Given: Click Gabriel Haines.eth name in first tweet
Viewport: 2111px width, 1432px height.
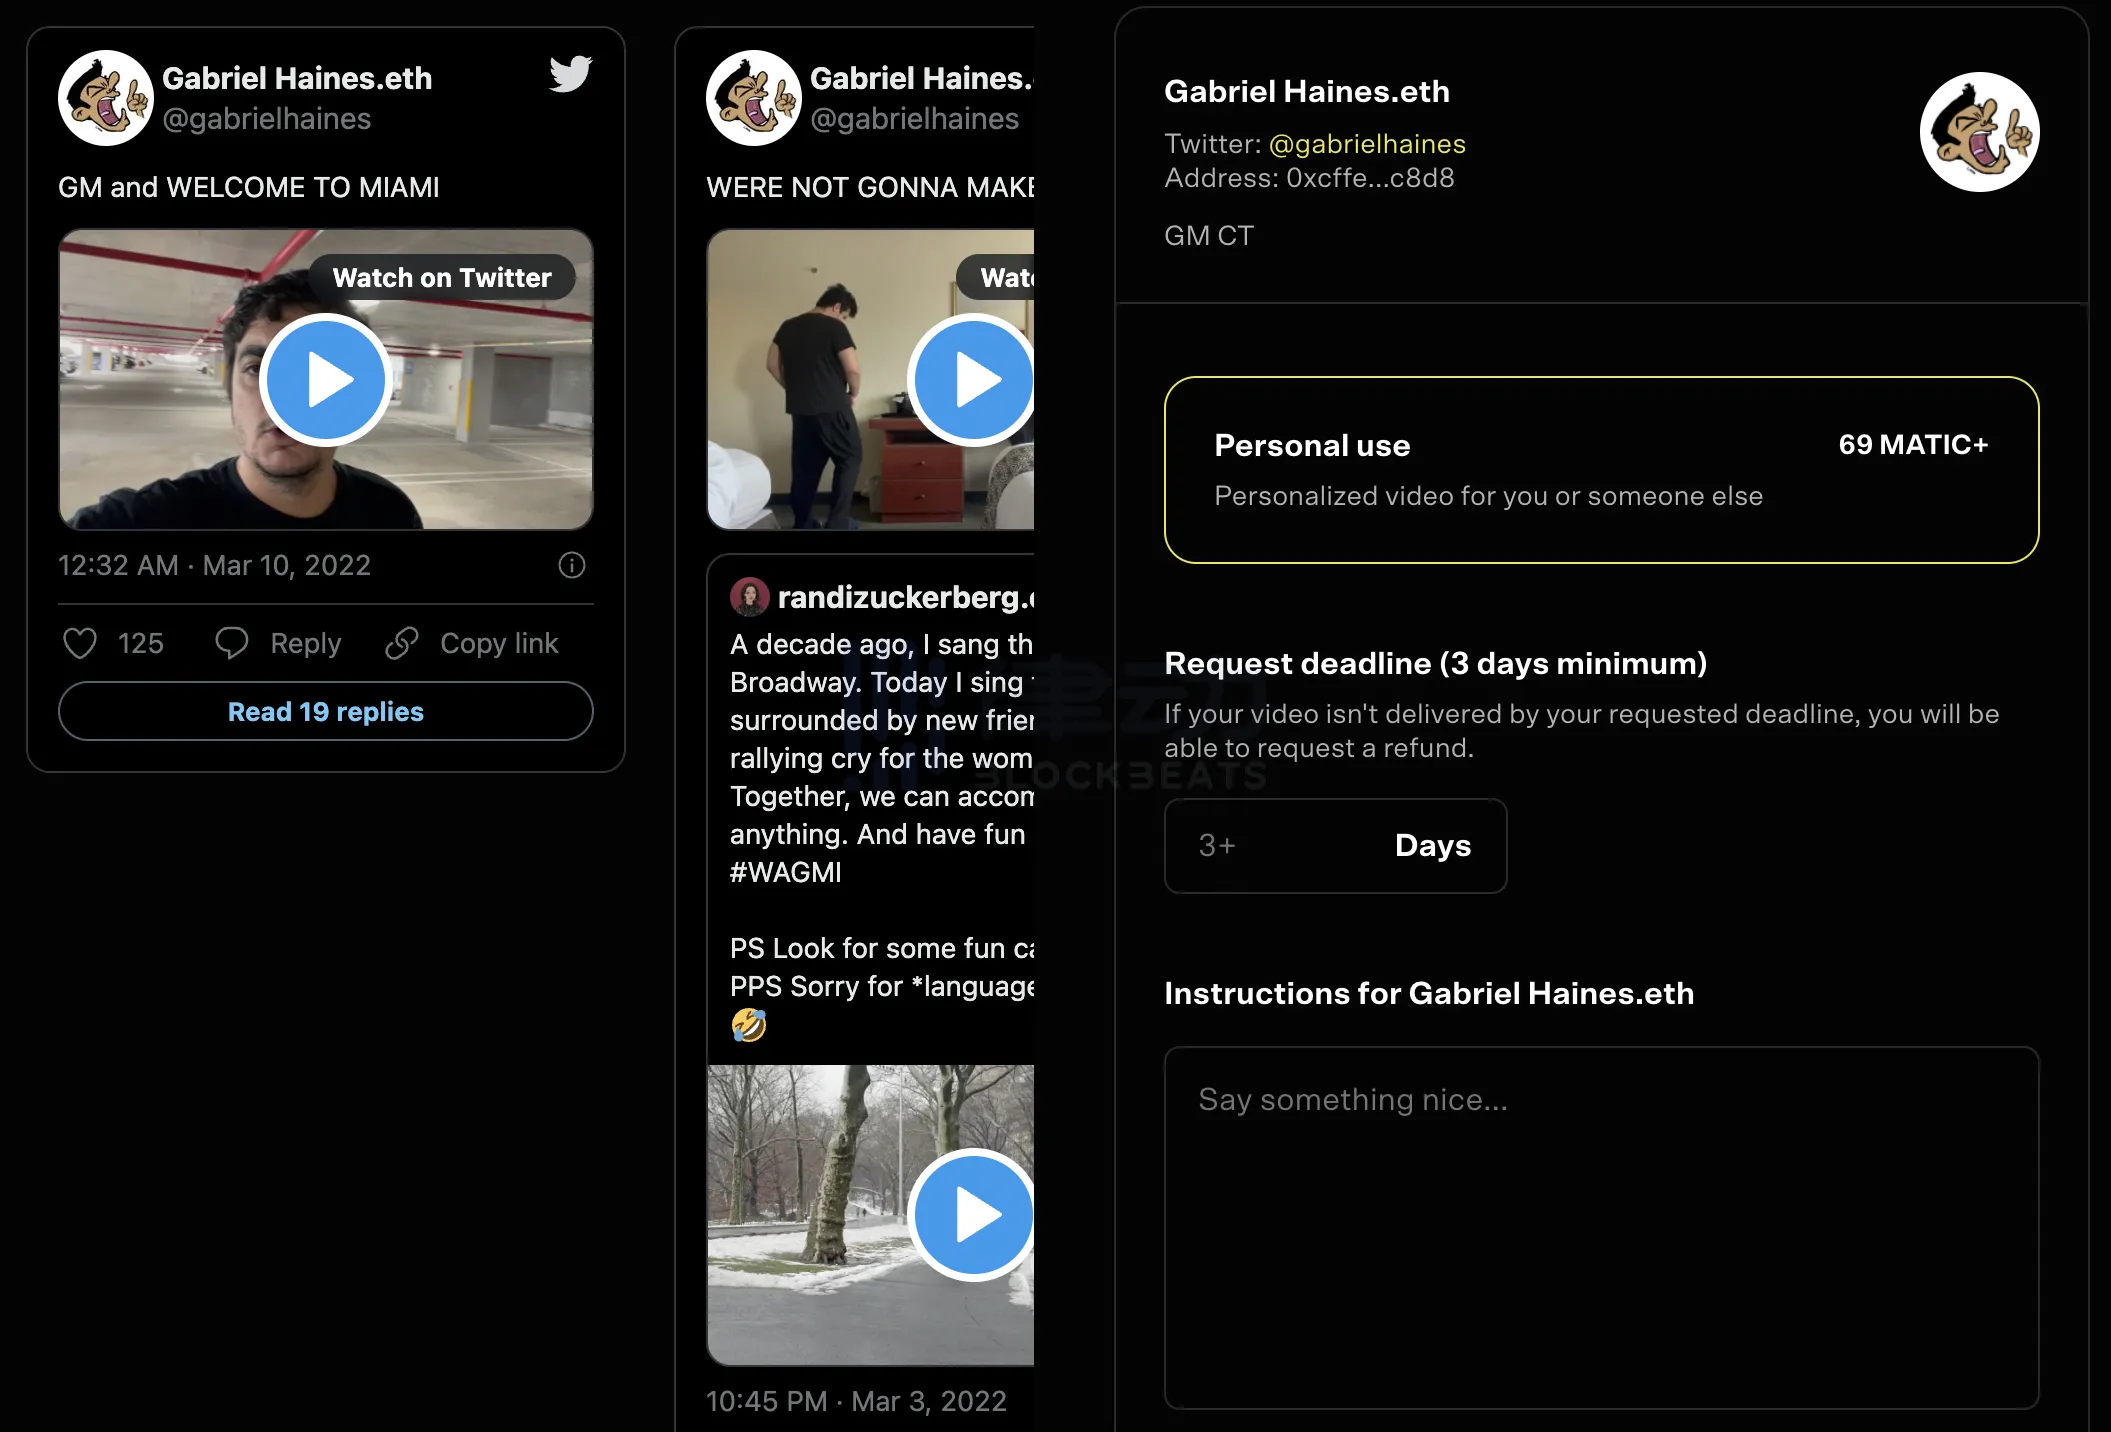Looking at the screenshot, I should pos(297,78).
